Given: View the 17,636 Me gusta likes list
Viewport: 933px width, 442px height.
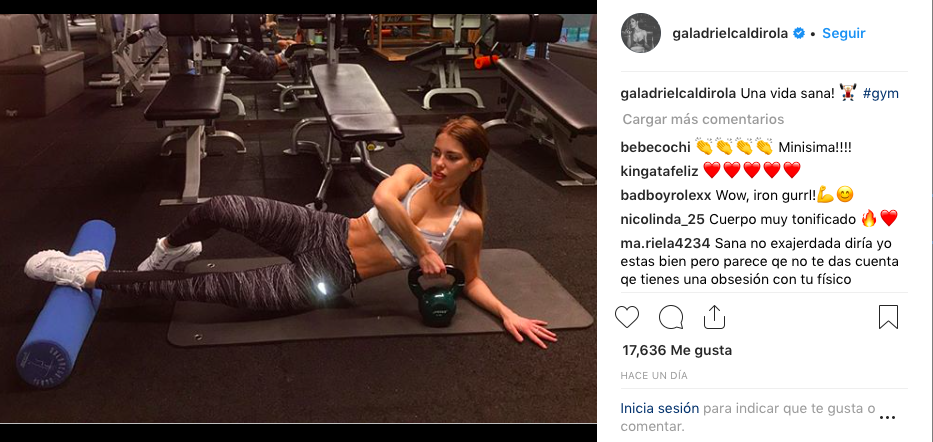Looking at the screenshot, I should pos(677,350).
